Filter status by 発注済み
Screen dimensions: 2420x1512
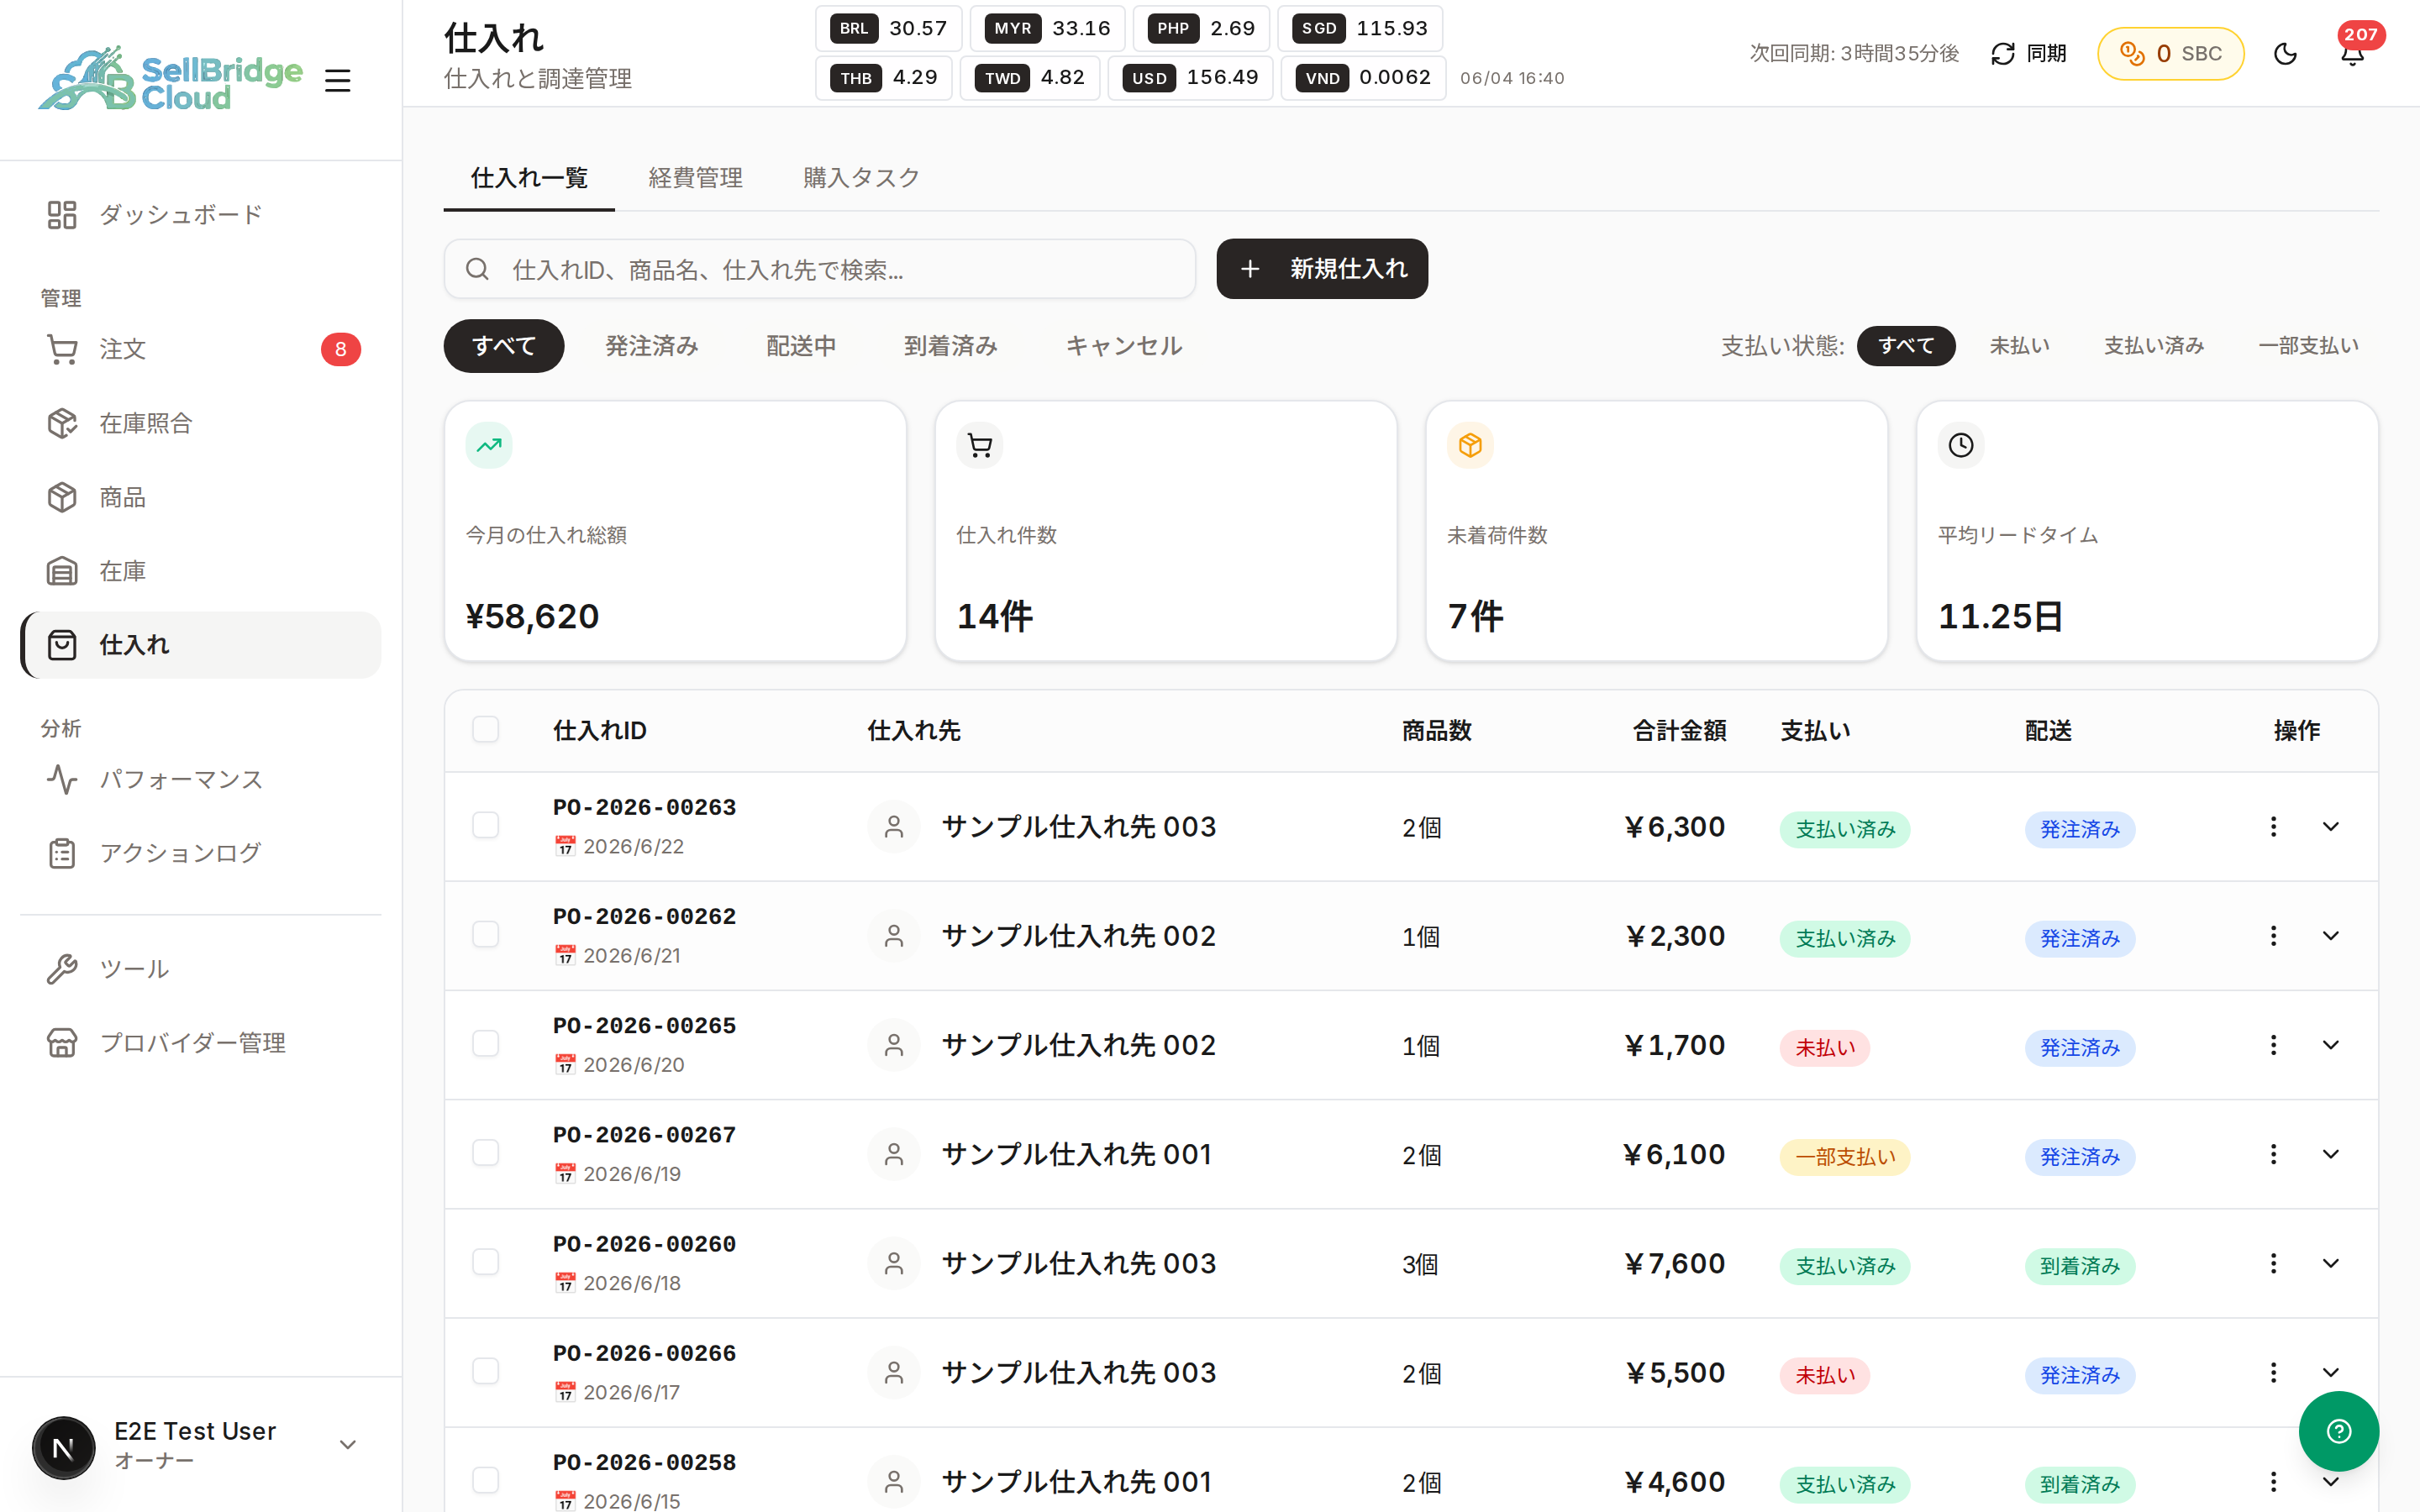tap(651, 346)
